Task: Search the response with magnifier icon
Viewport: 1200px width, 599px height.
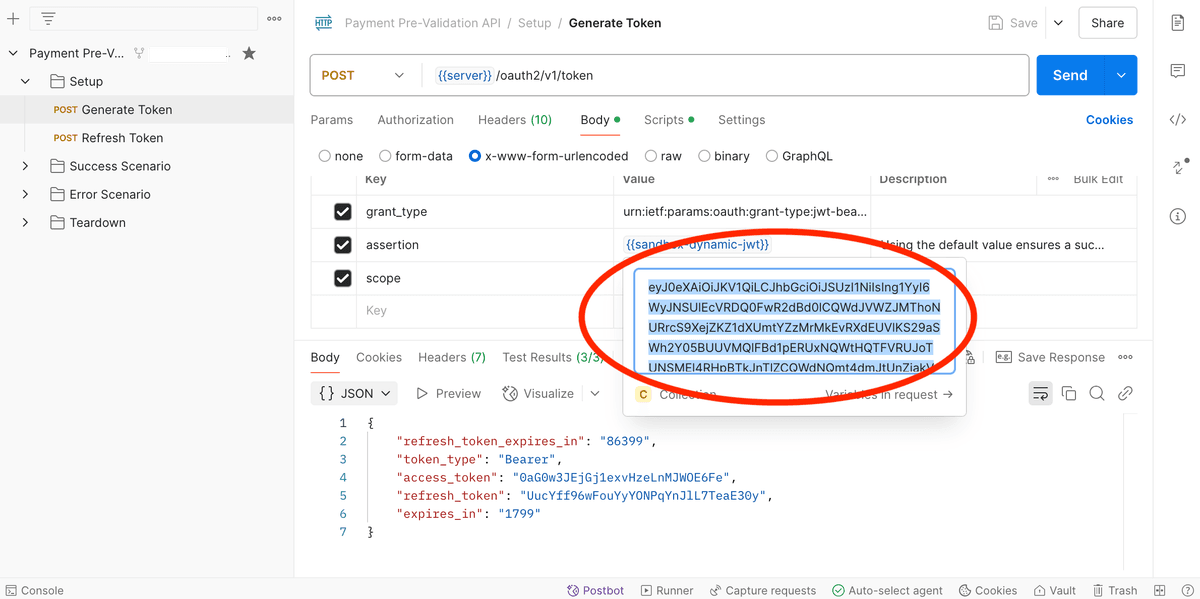Action: point(1097,394)
